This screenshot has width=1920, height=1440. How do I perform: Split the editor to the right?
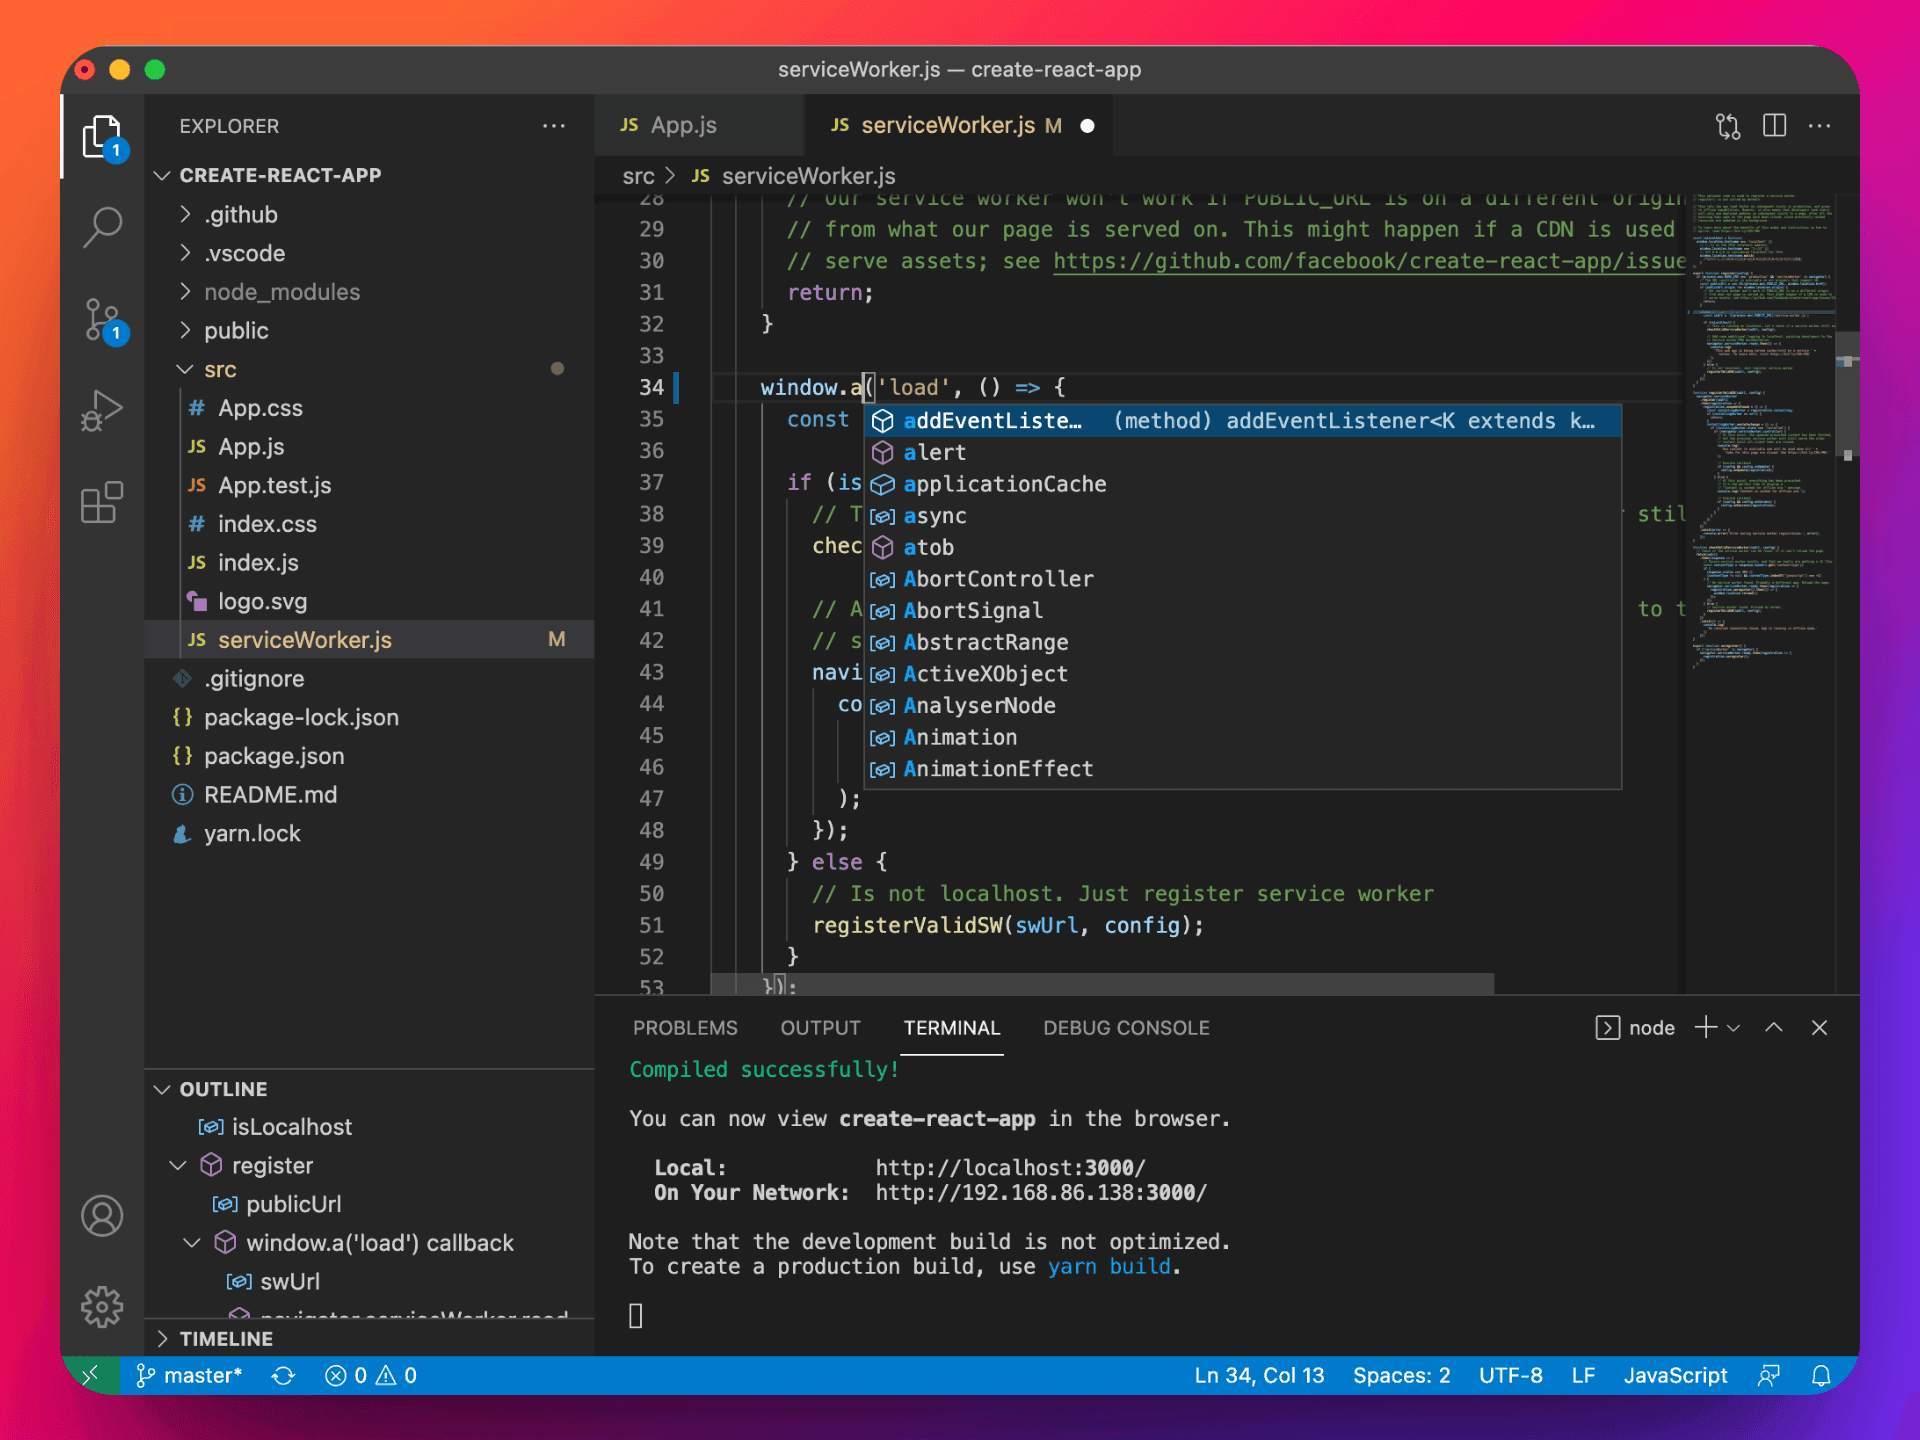click(x=1774, y=126)
